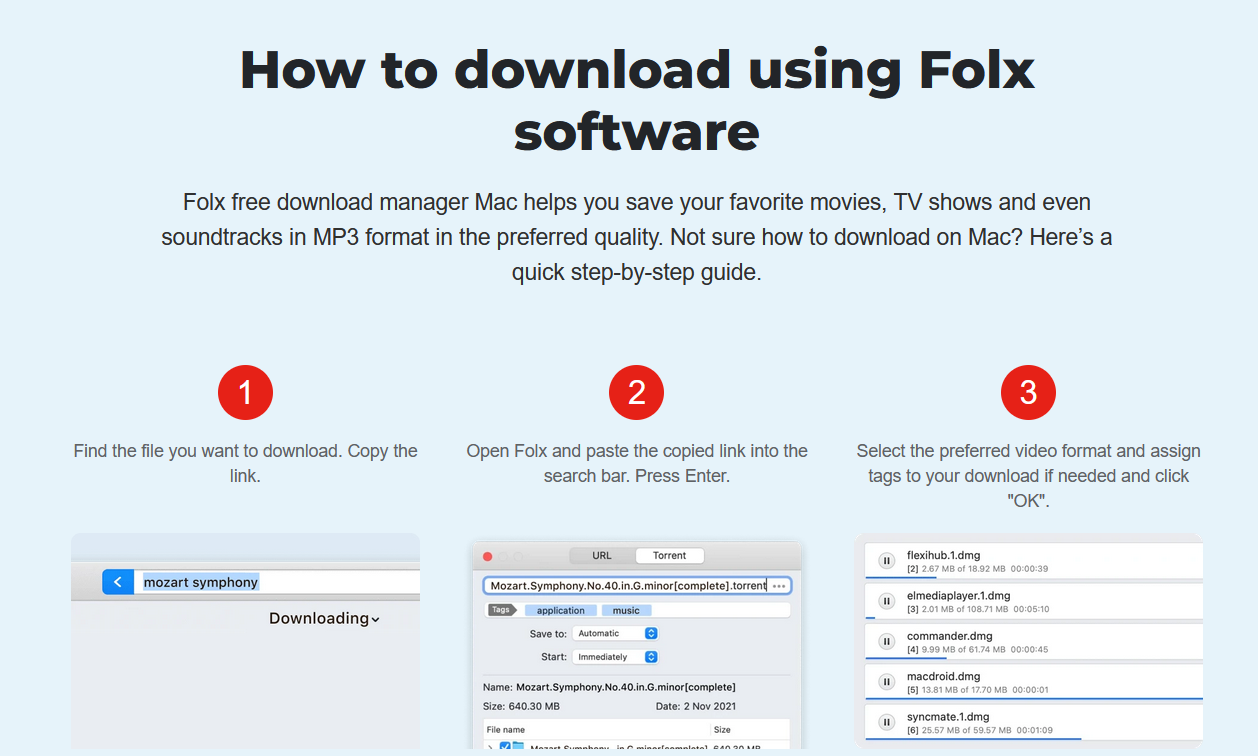The width and height of the screenshot is (1258, 756).
Task: Select the application tag
Action: 561,610
